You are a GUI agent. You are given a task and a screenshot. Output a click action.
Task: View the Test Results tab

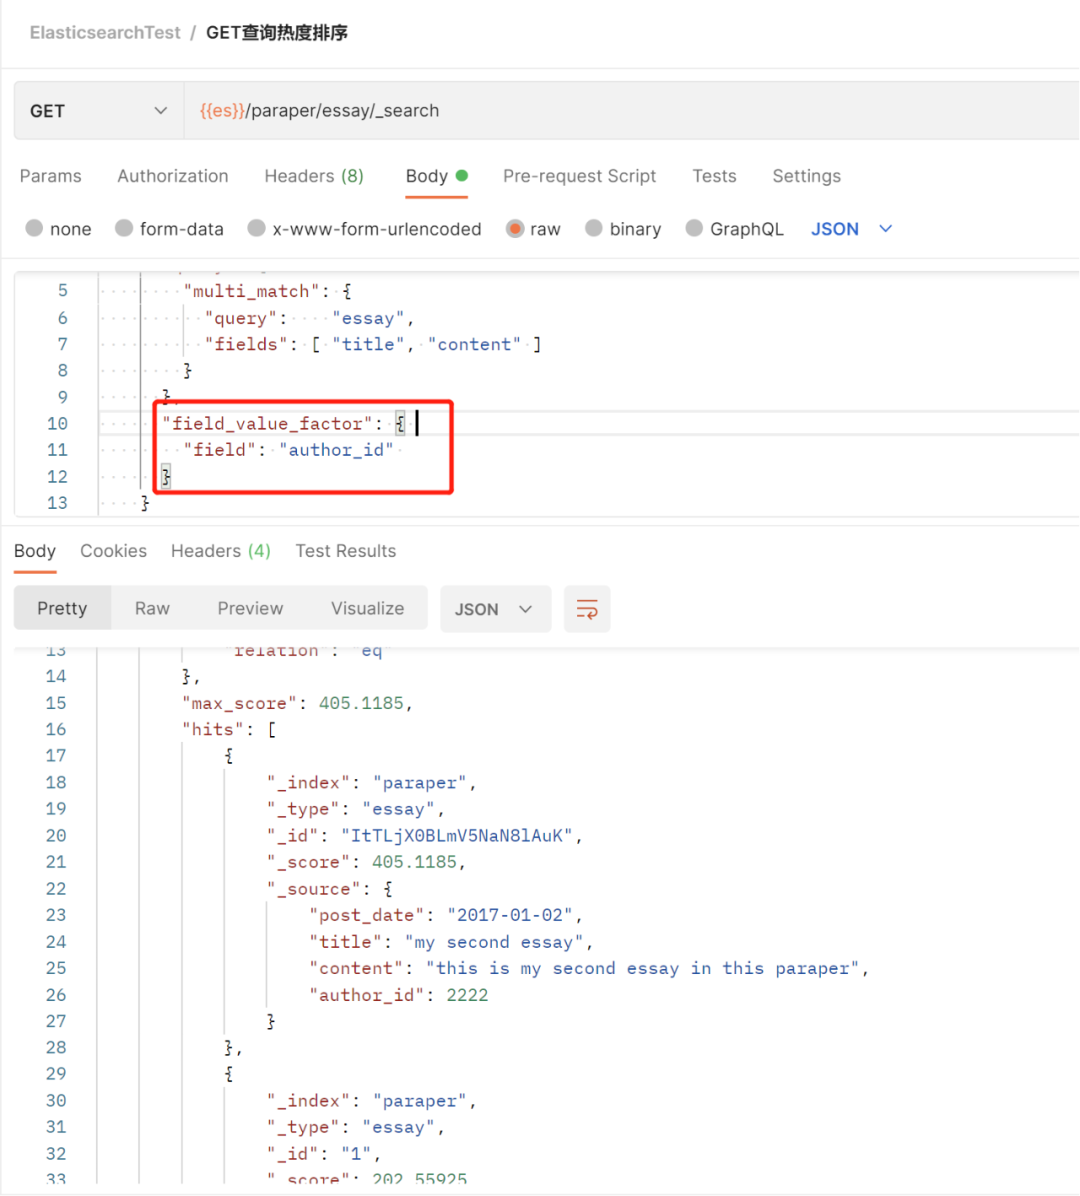(346, 551)
